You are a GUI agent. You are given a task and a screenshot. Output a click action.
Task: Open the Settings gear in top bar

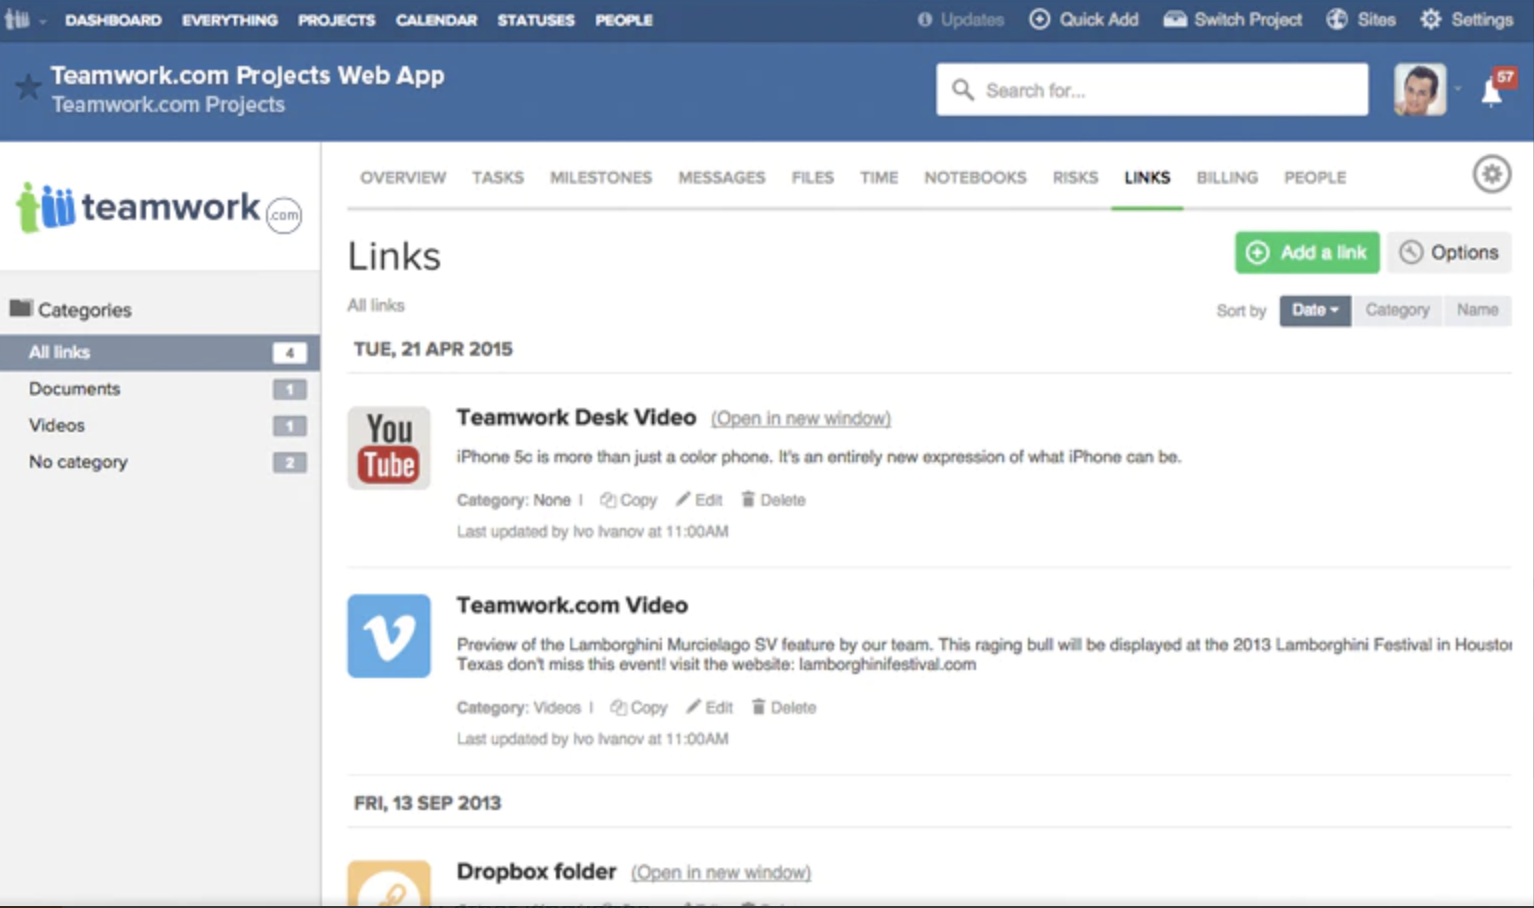[x=1431, y=19]
